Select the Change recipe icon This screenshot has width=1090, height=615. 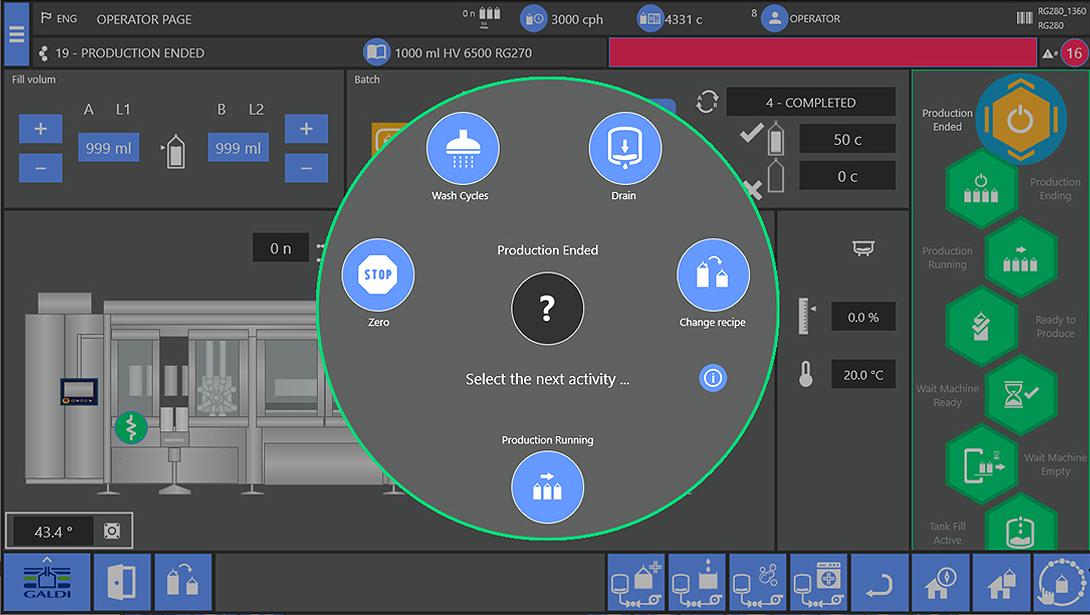[713, 275]
